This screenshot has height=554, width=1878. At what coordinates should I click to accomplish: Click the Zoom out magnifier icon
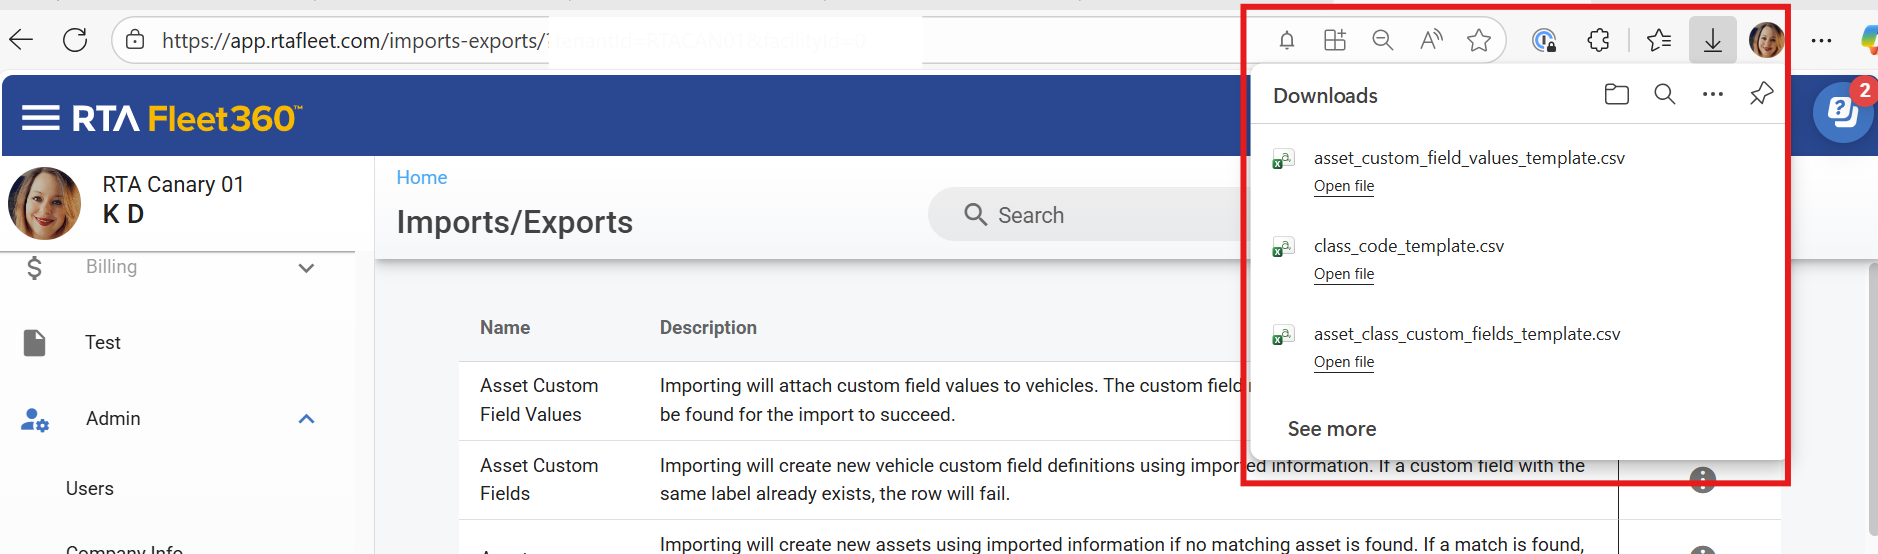pyautogui.click(x=1383, y=40)
